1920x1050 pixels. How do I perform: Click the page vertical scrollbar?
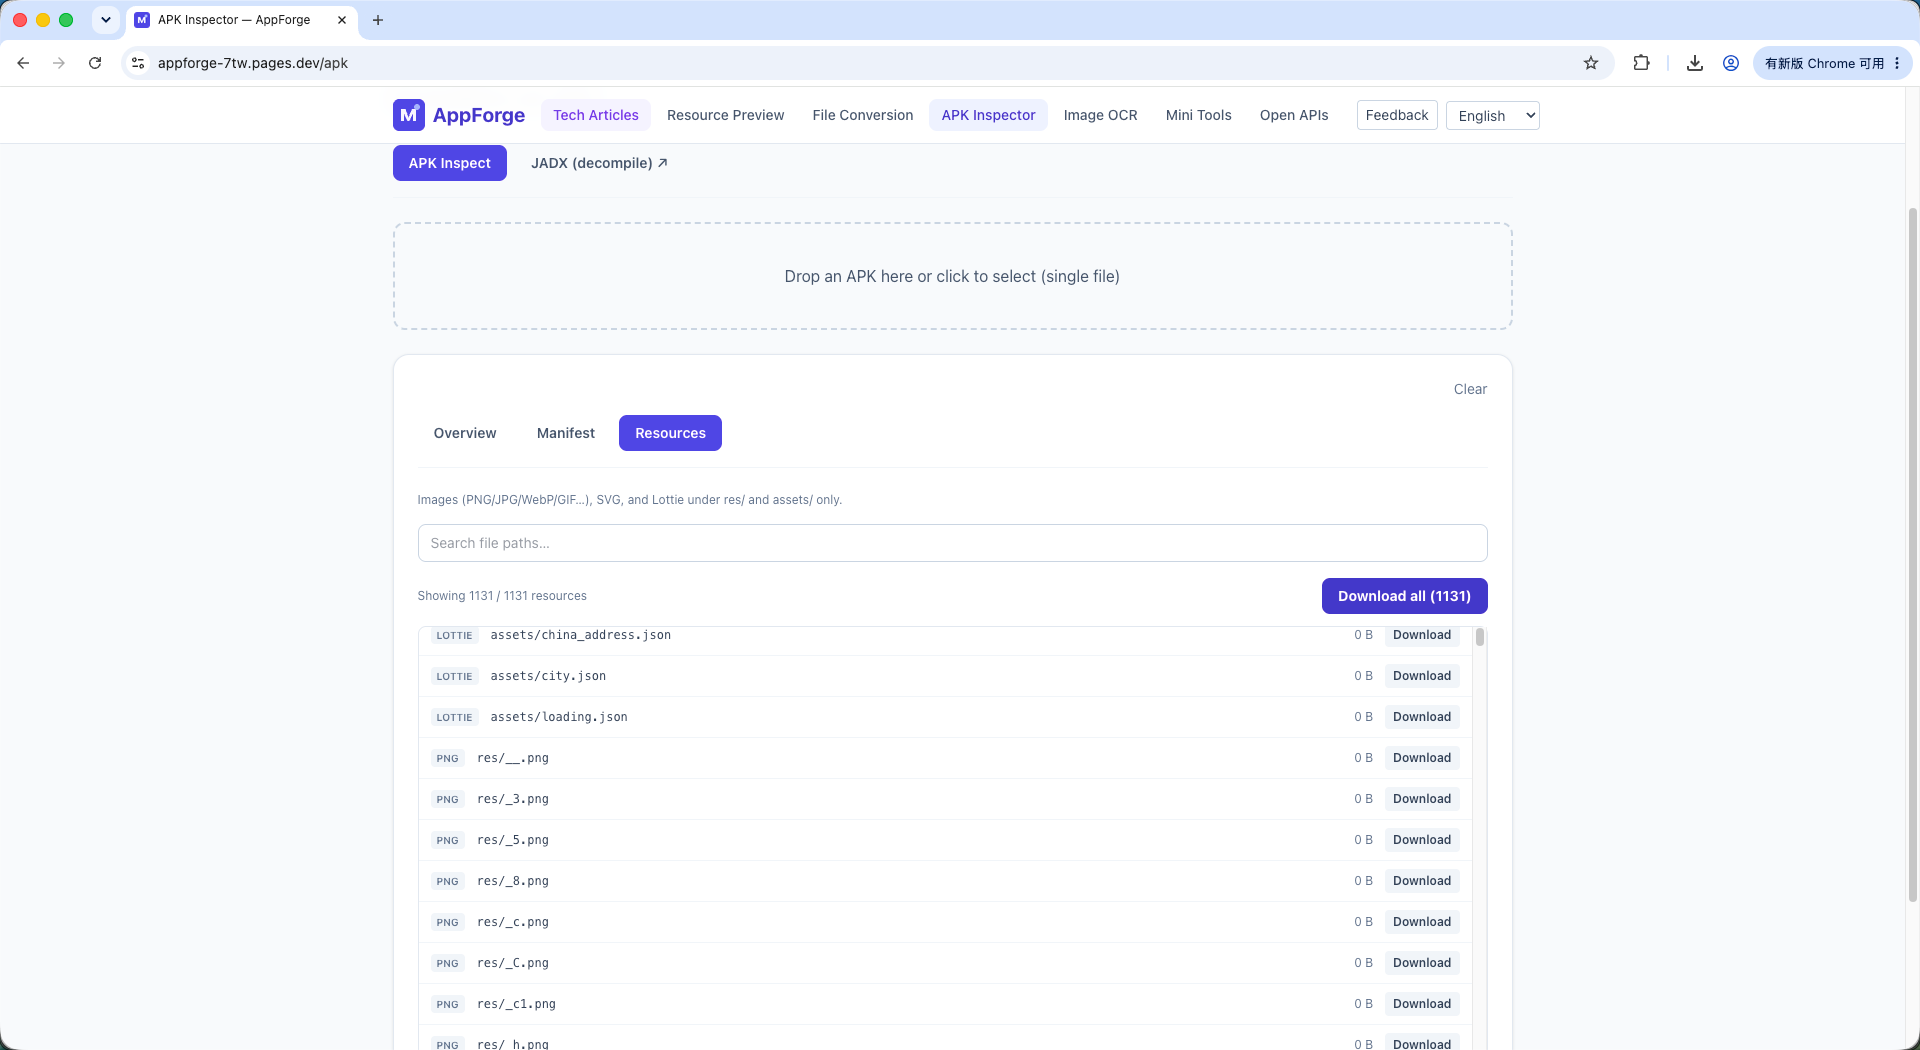point(1913,555)
